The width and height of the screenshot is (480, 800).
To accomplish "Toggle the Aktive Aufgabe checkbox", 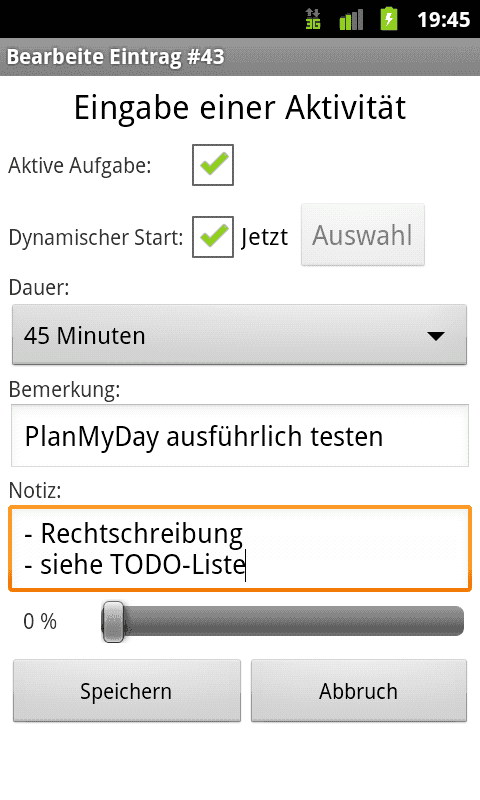I will tap(213, 165).
